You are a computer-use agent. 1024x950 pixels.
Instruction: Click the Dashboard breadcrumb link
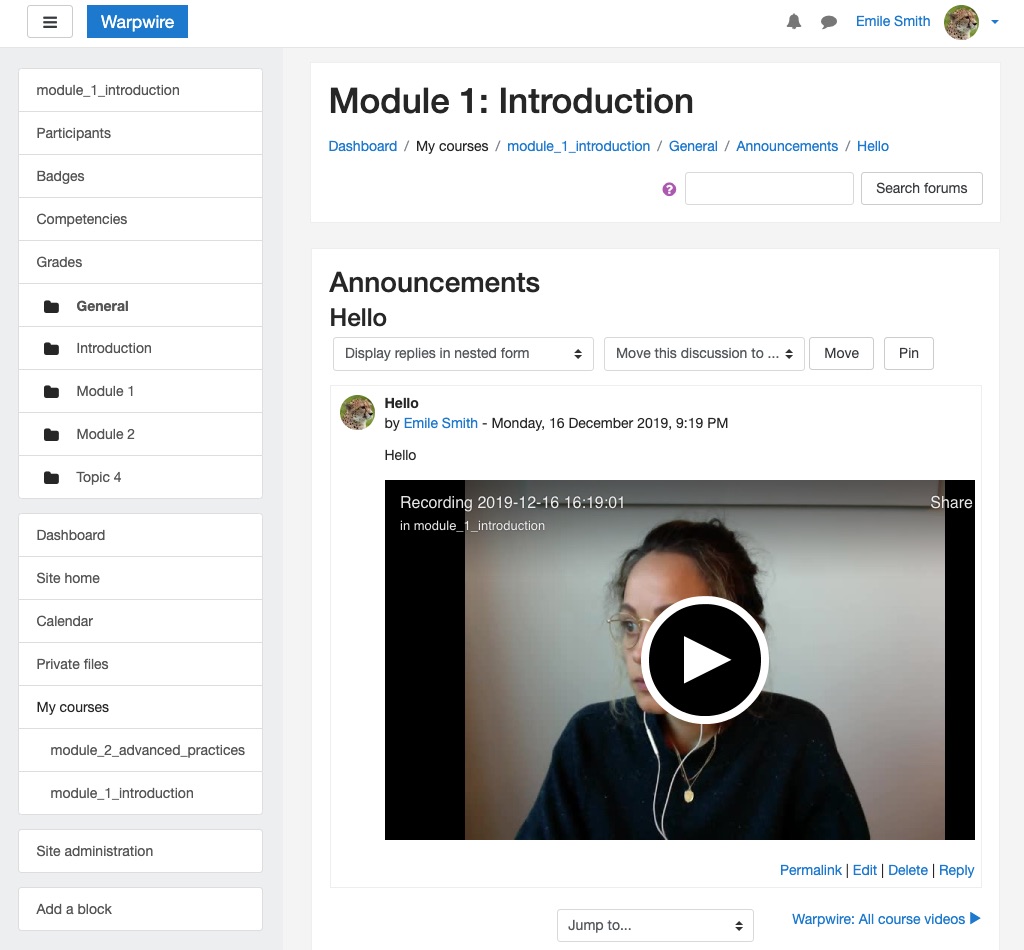point(362,146)
